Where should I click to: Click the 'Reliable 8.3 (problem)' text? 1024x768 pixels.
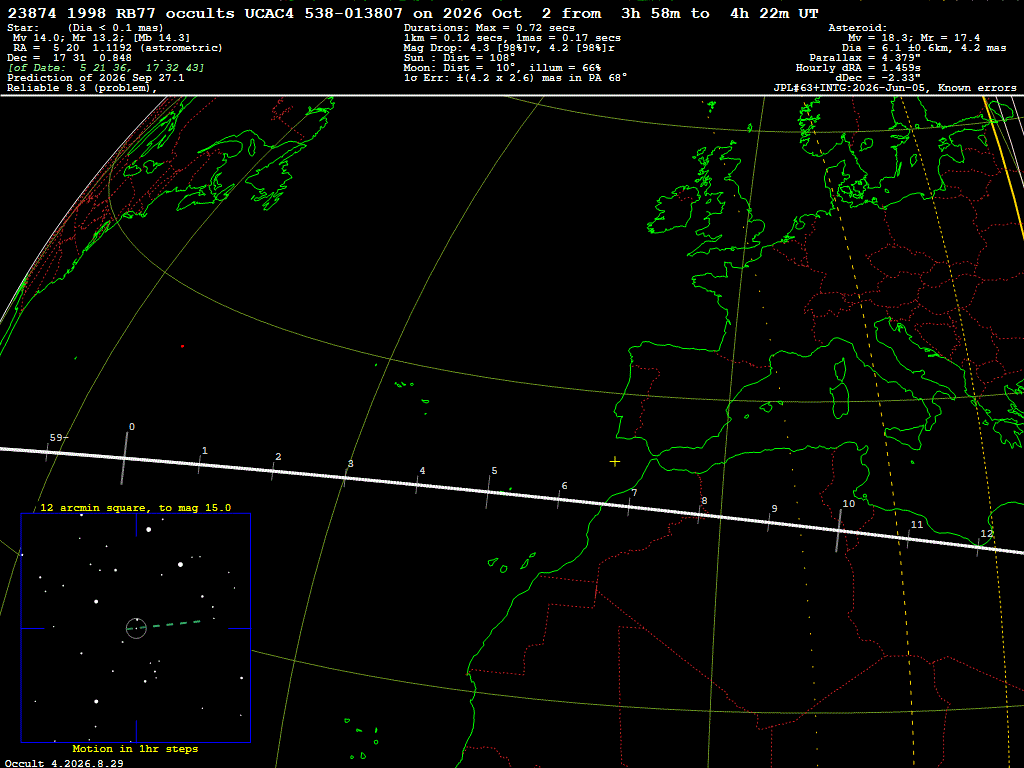82,88
